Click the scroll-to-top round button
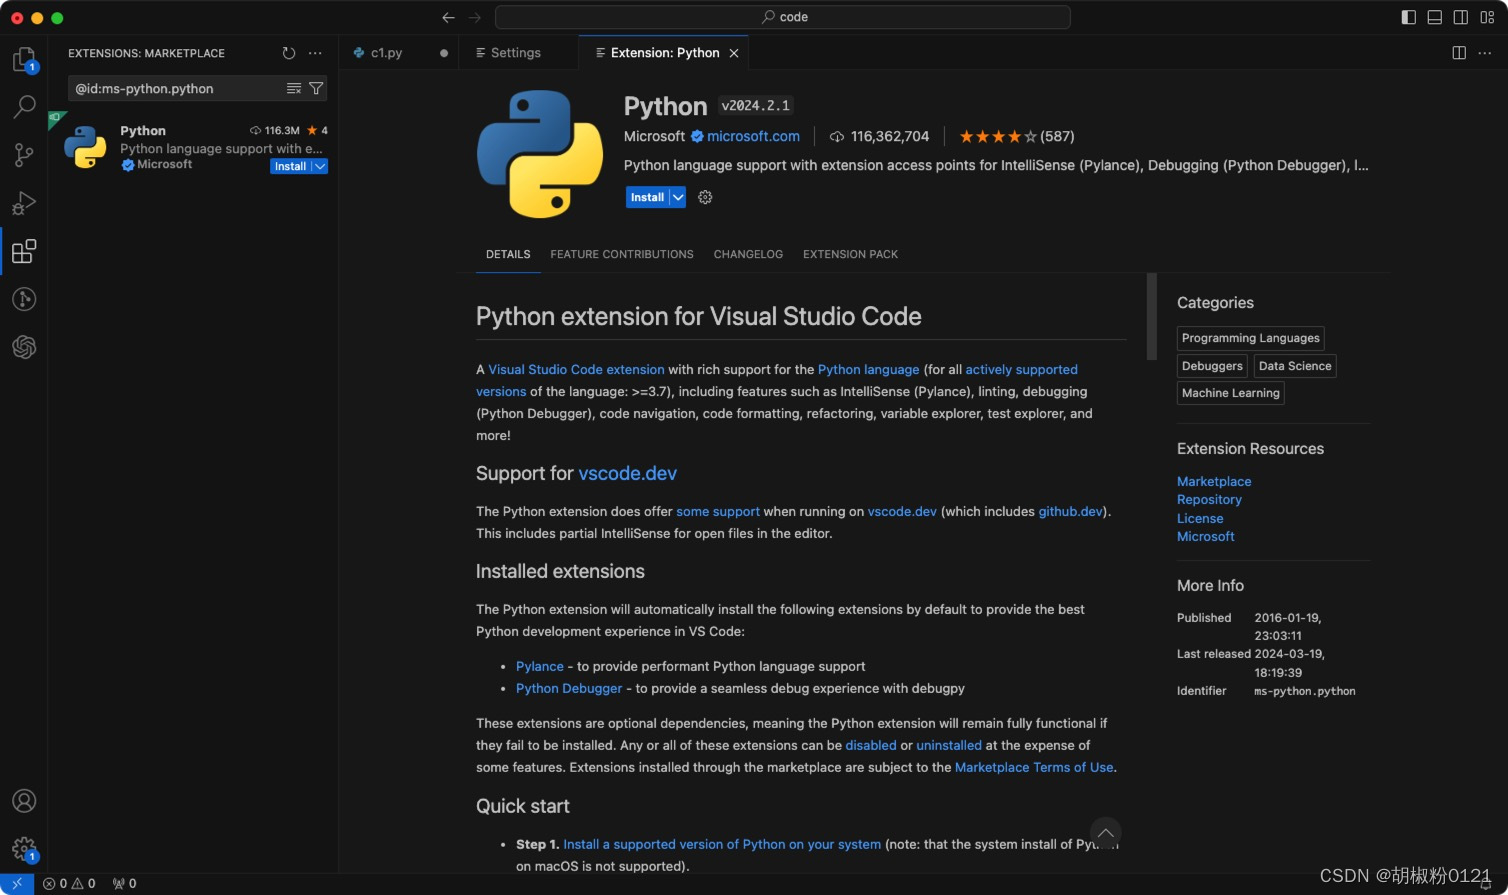 click(1105, 833)
